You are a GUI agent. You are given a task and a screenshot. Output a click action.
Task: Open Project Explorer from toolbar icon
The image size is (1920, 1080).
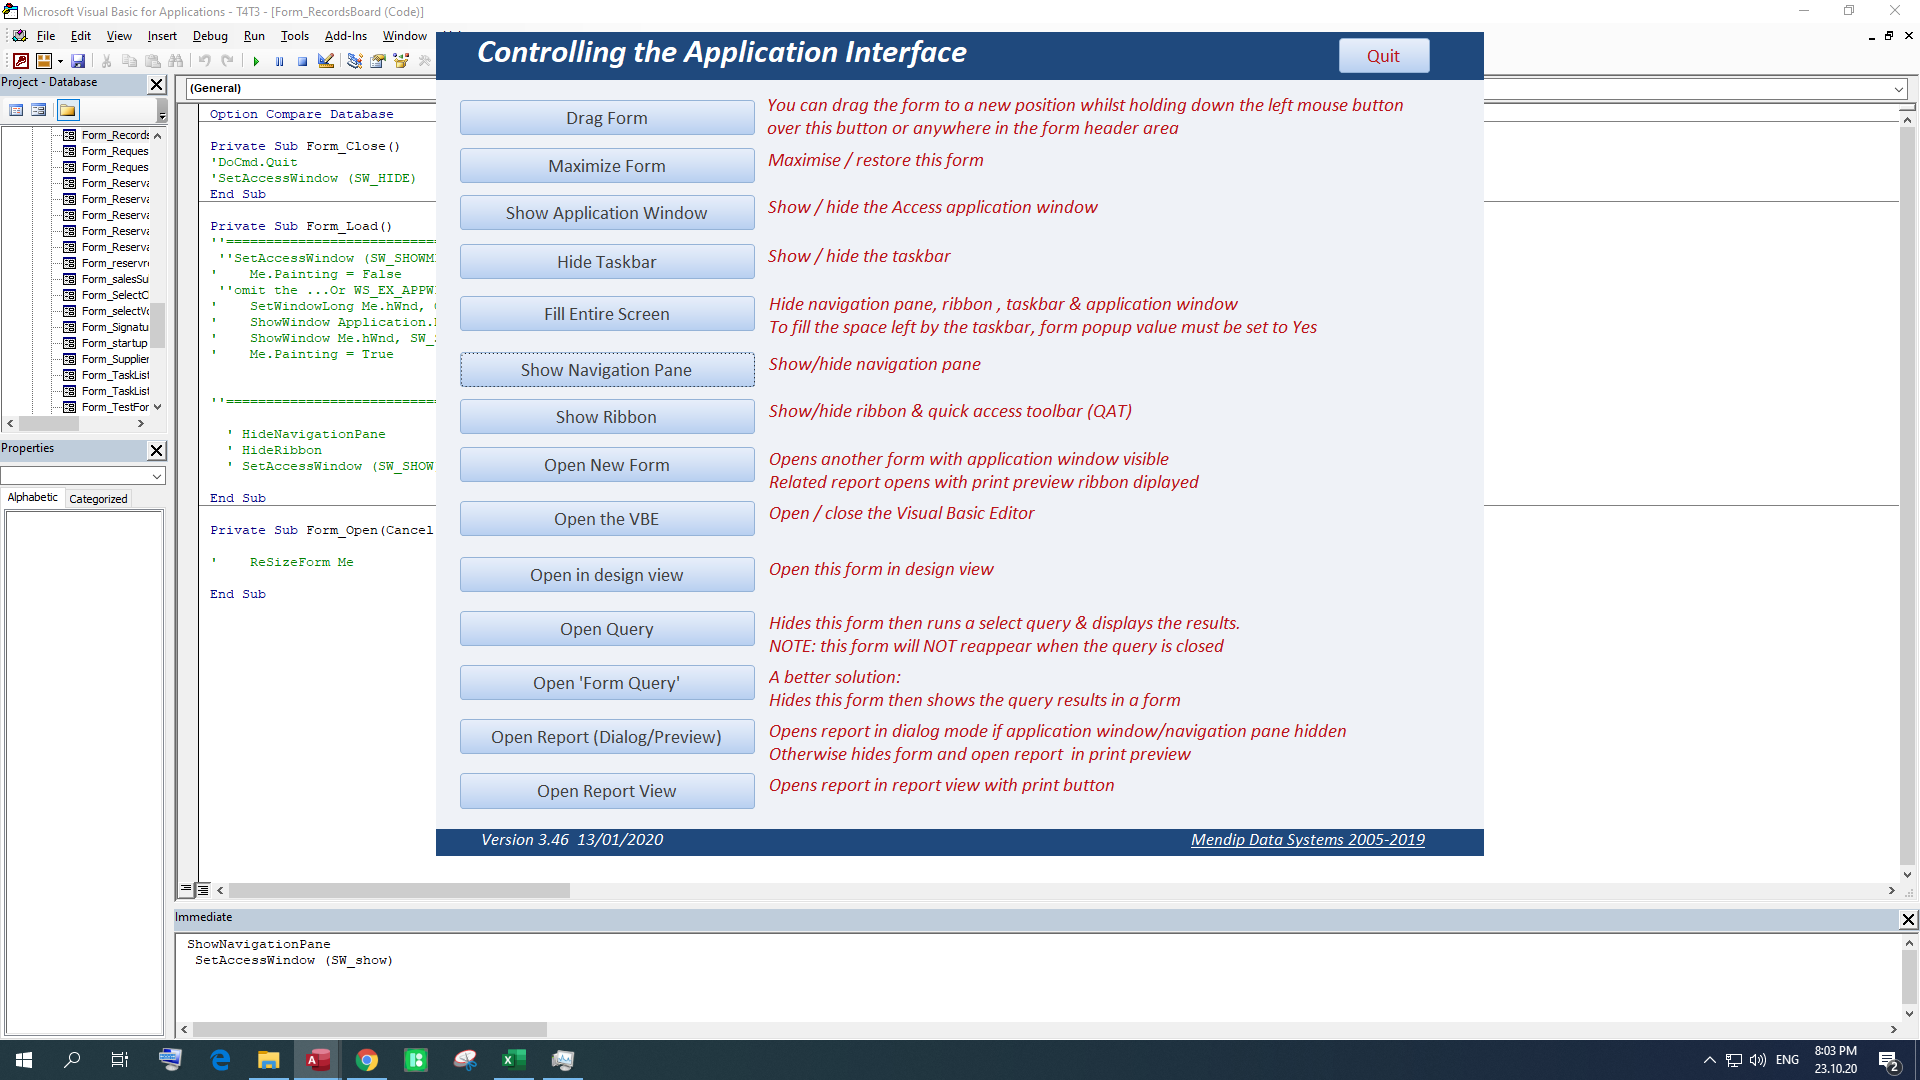[x=355, y=61]
